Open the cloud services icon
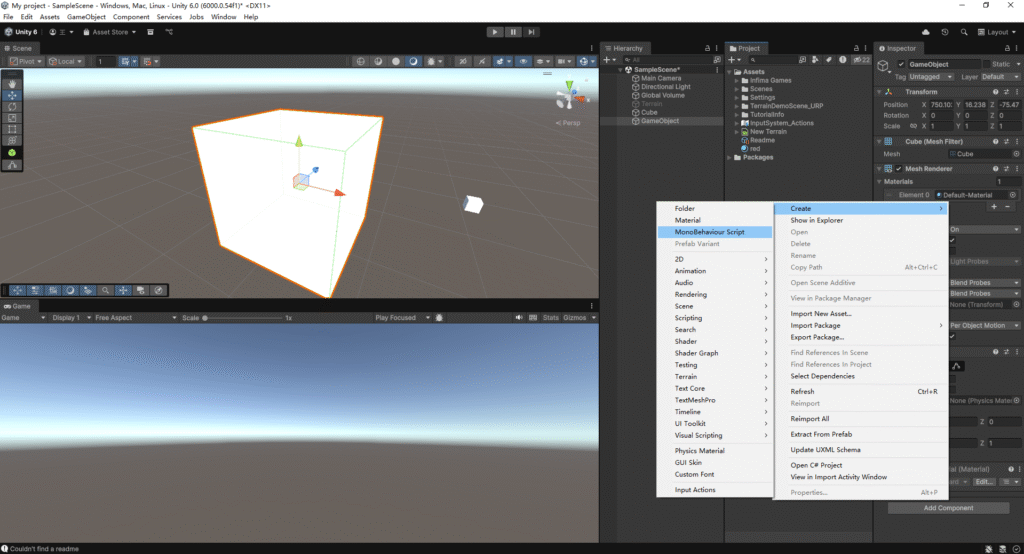Viewport: 1024px width, 554px height. (x=925, y=32)
